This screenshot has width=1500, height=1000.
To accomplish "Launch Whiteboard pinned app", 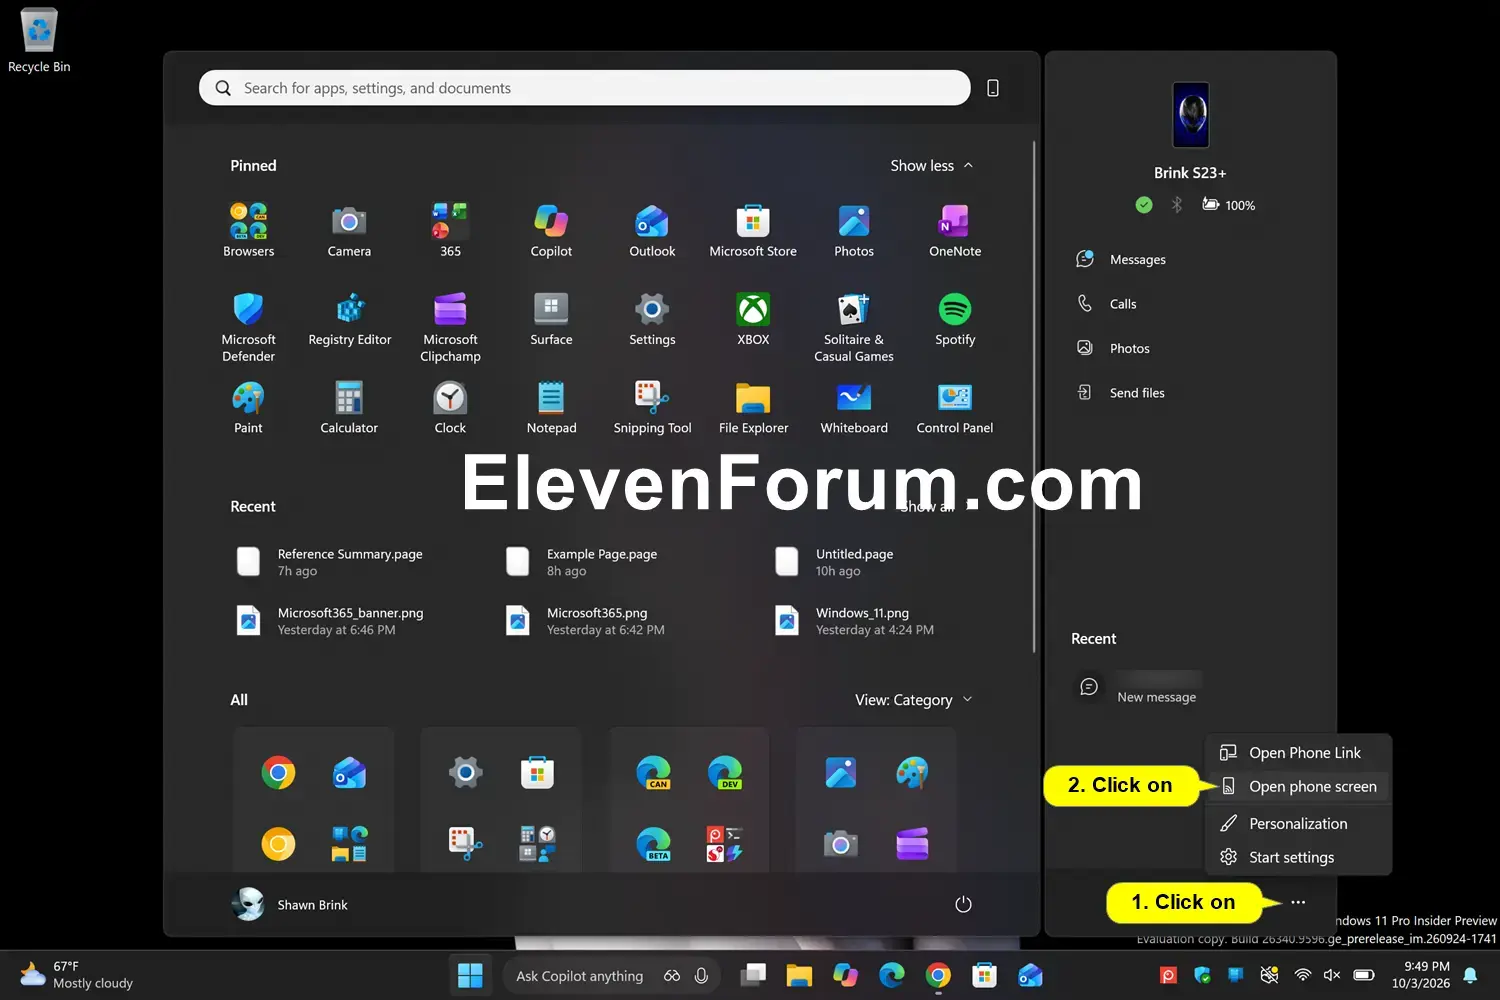I will click(x=854, y=408).
